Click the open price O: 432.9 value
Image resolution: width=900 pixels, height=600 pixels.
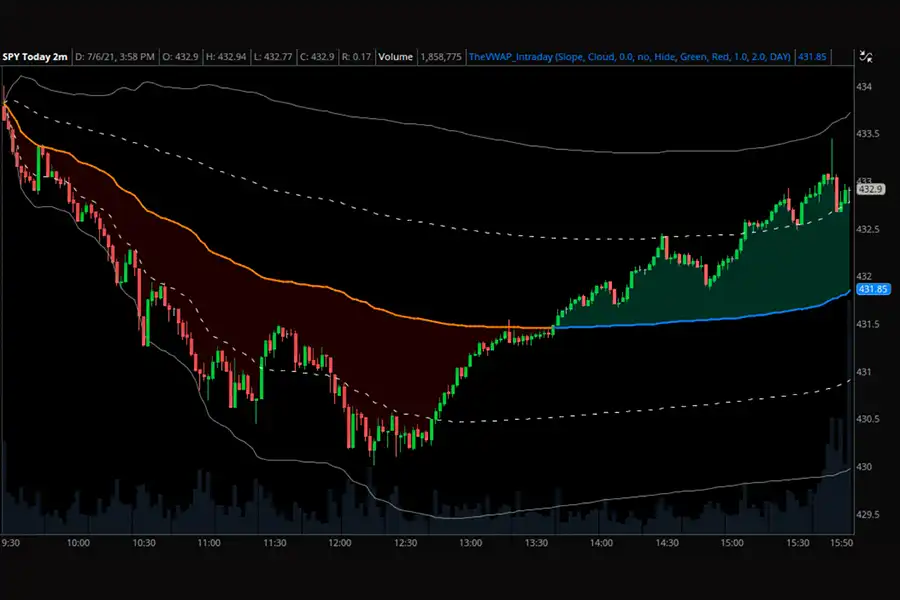point(180,57)
